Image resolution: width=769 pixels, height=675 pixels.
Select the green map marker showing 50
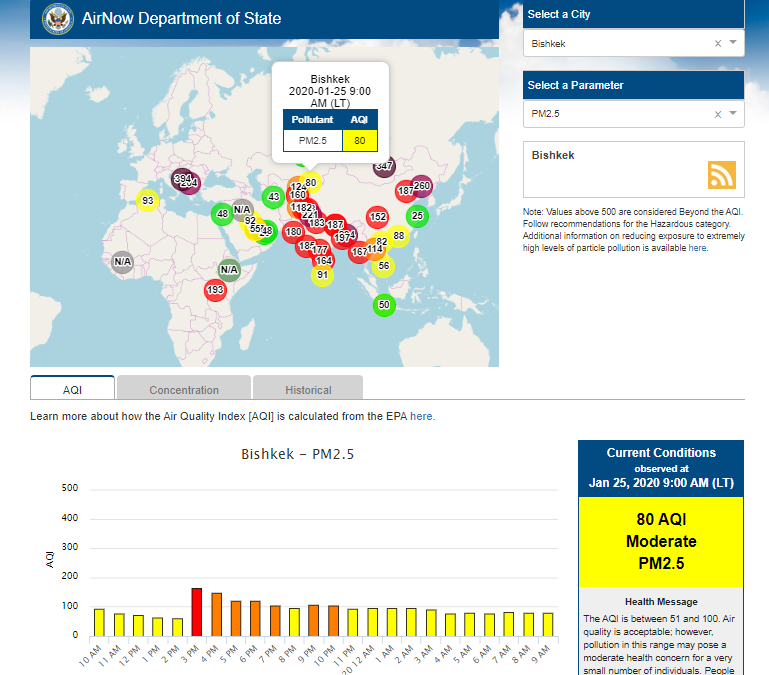tap(384, 305)
